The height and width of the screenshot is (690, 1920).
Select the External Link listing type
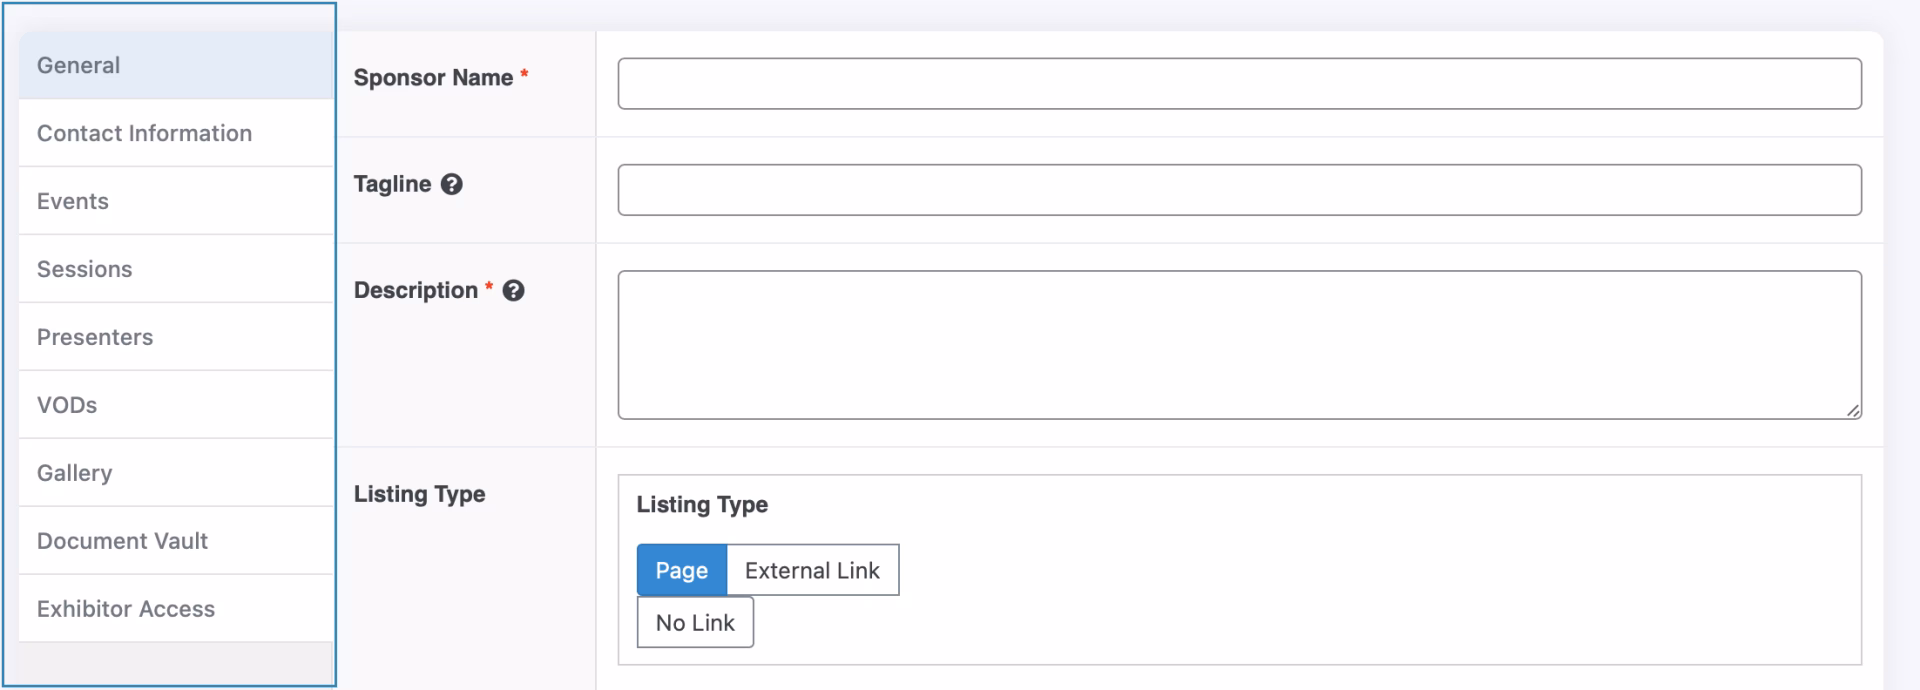click(812, 570)
